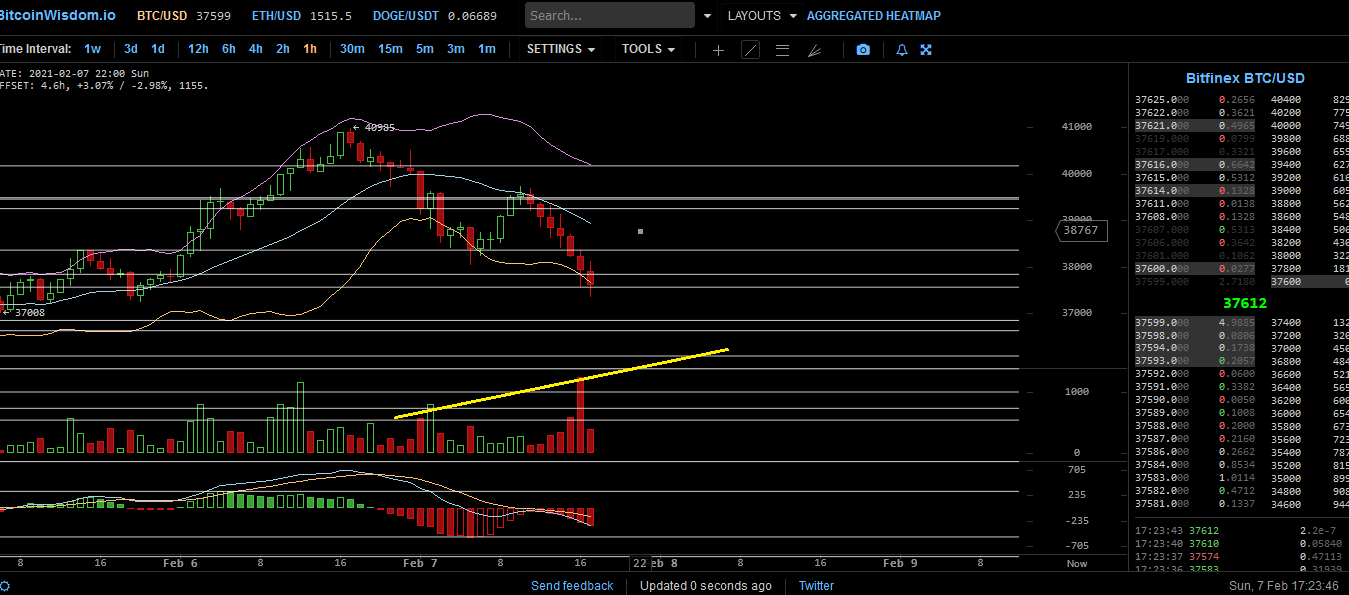
Task: Click the 37008 low price label
Action: coord(30,313)
